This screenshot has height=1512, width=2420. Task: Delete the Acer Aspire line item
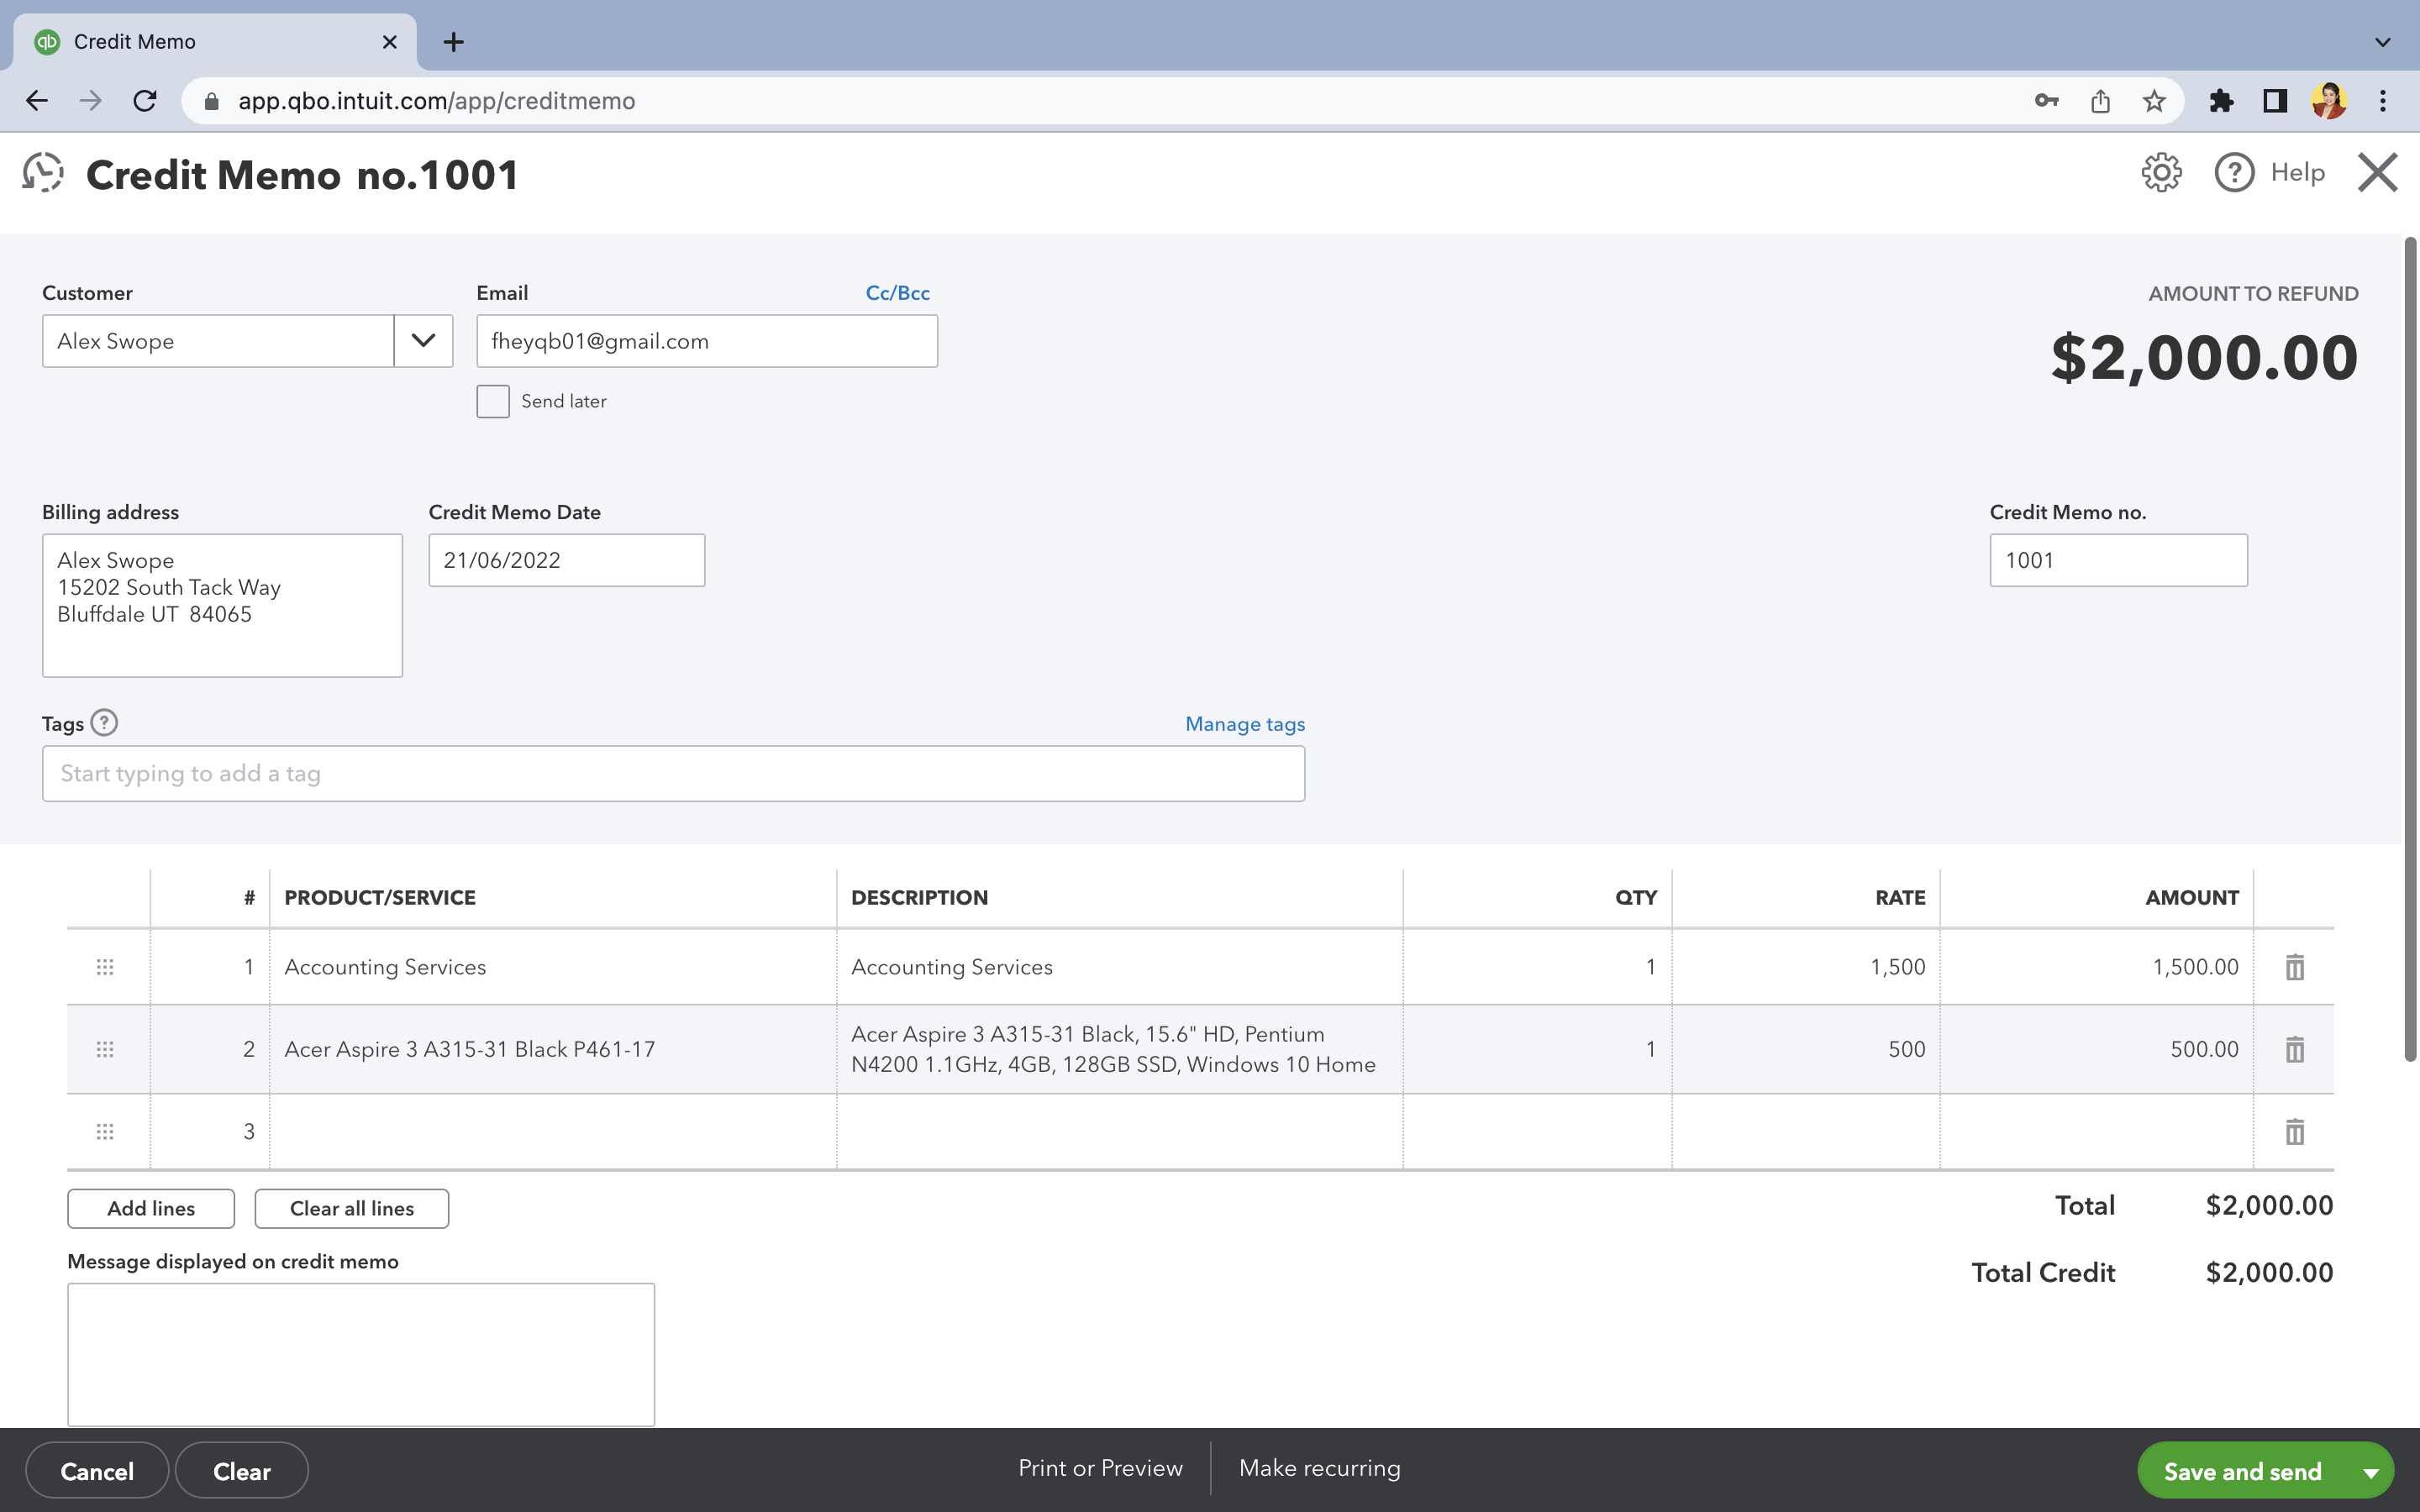(2294, 1049)
